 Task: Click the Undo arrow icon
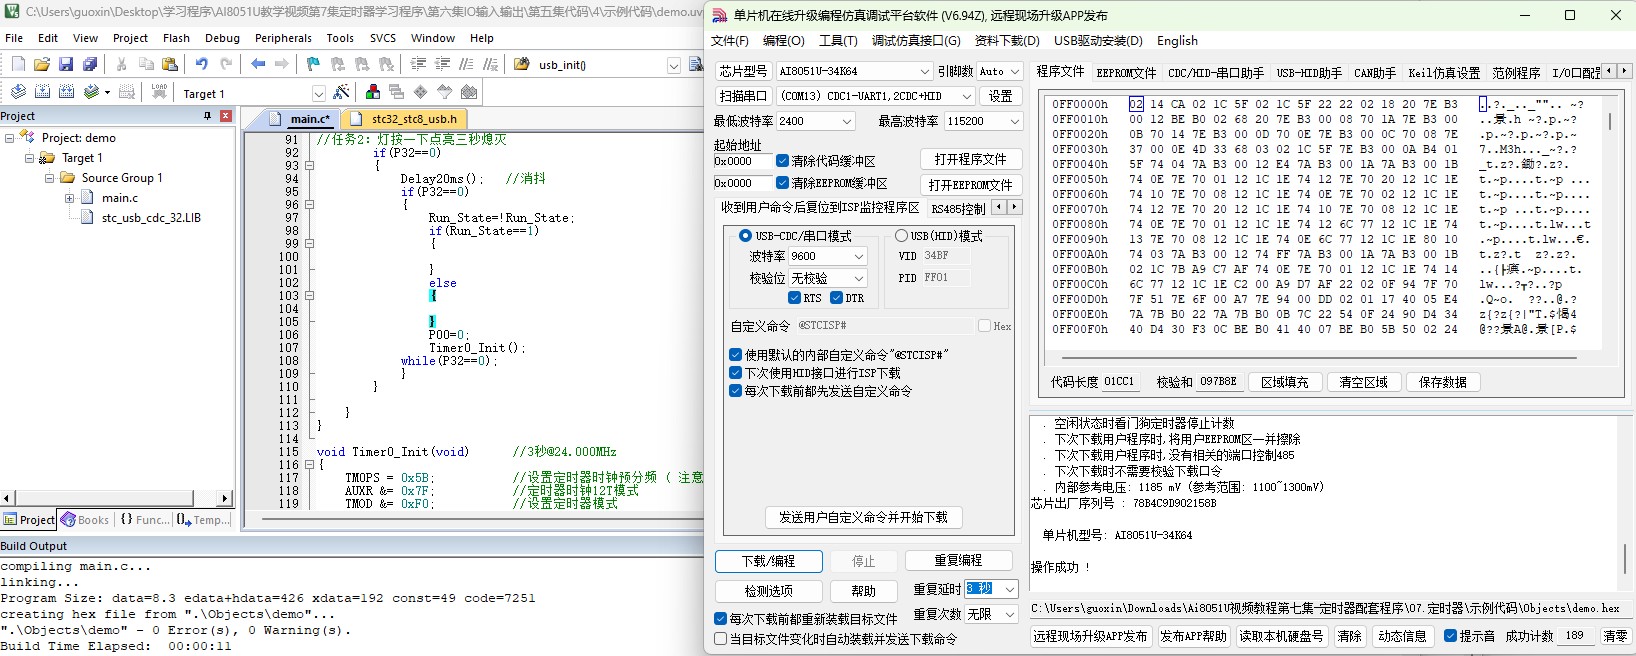201,64
